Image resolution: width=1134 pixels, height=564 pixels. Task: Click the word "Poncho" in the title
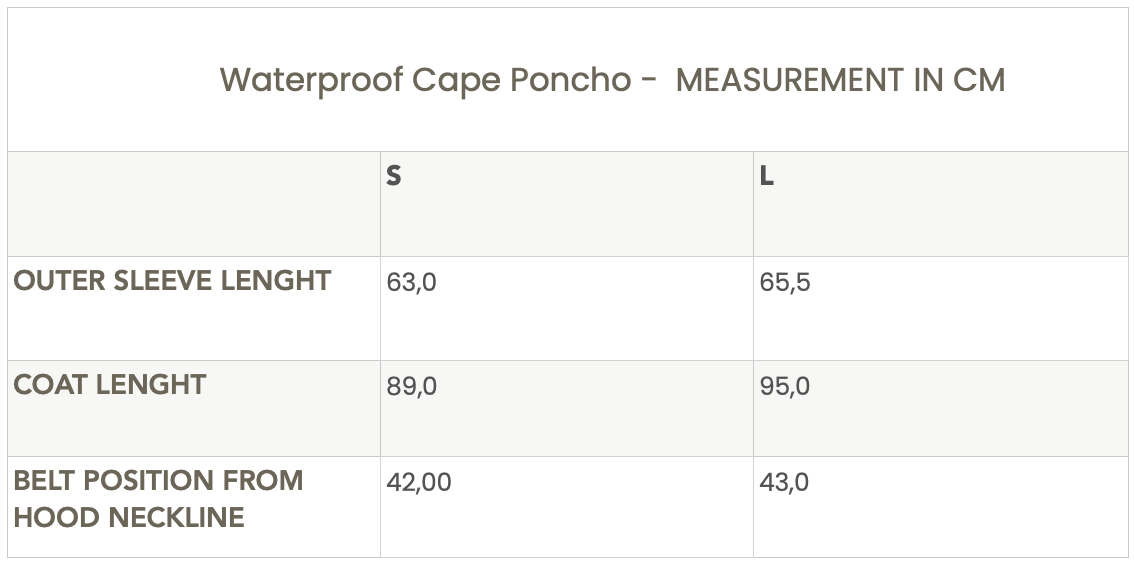pyautogui.click(x=570, y=80)
